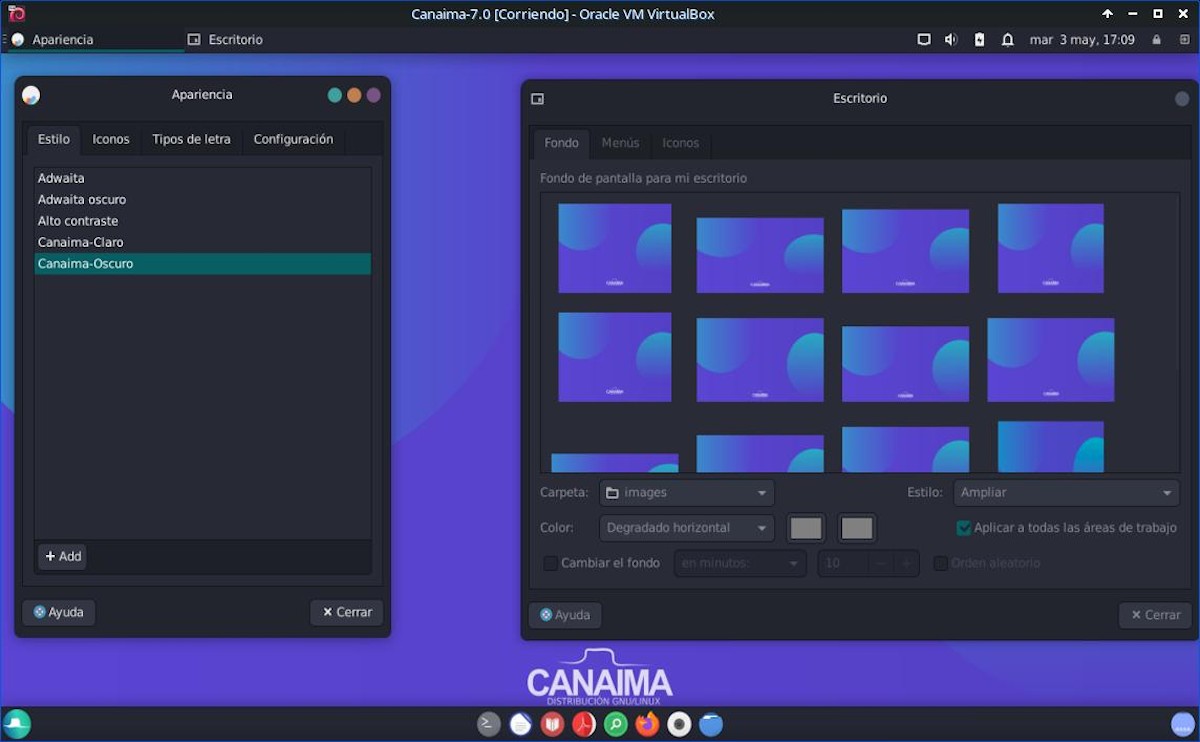The width and height of the screenshot is (1200, 742).
Task: Click the Add button in Apariencia
Action: click(63, 556)
